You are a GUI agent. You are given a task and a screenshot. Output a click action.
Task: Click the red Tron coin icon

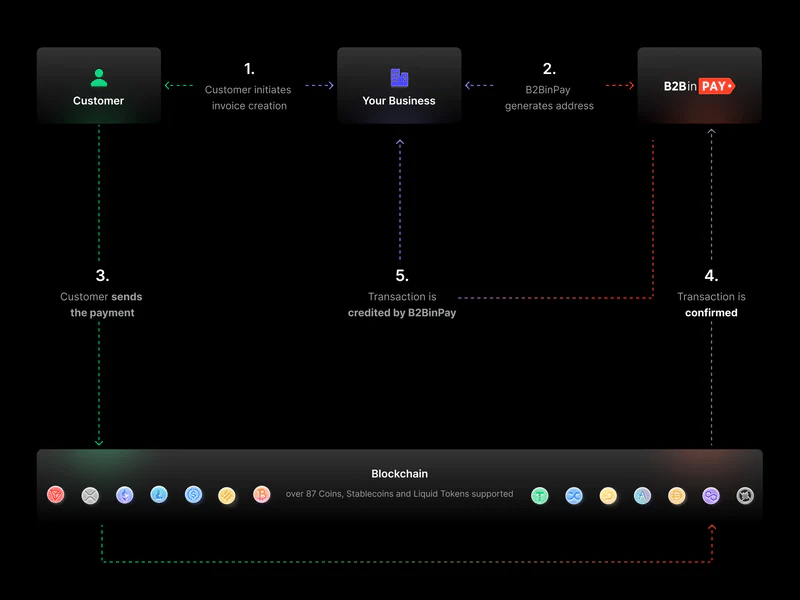(x=56, y=495)
